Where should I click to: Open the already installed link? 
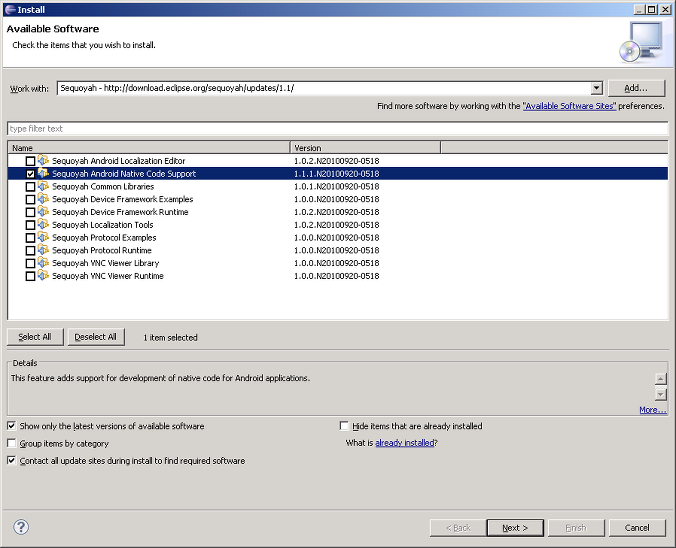point(405,443)
